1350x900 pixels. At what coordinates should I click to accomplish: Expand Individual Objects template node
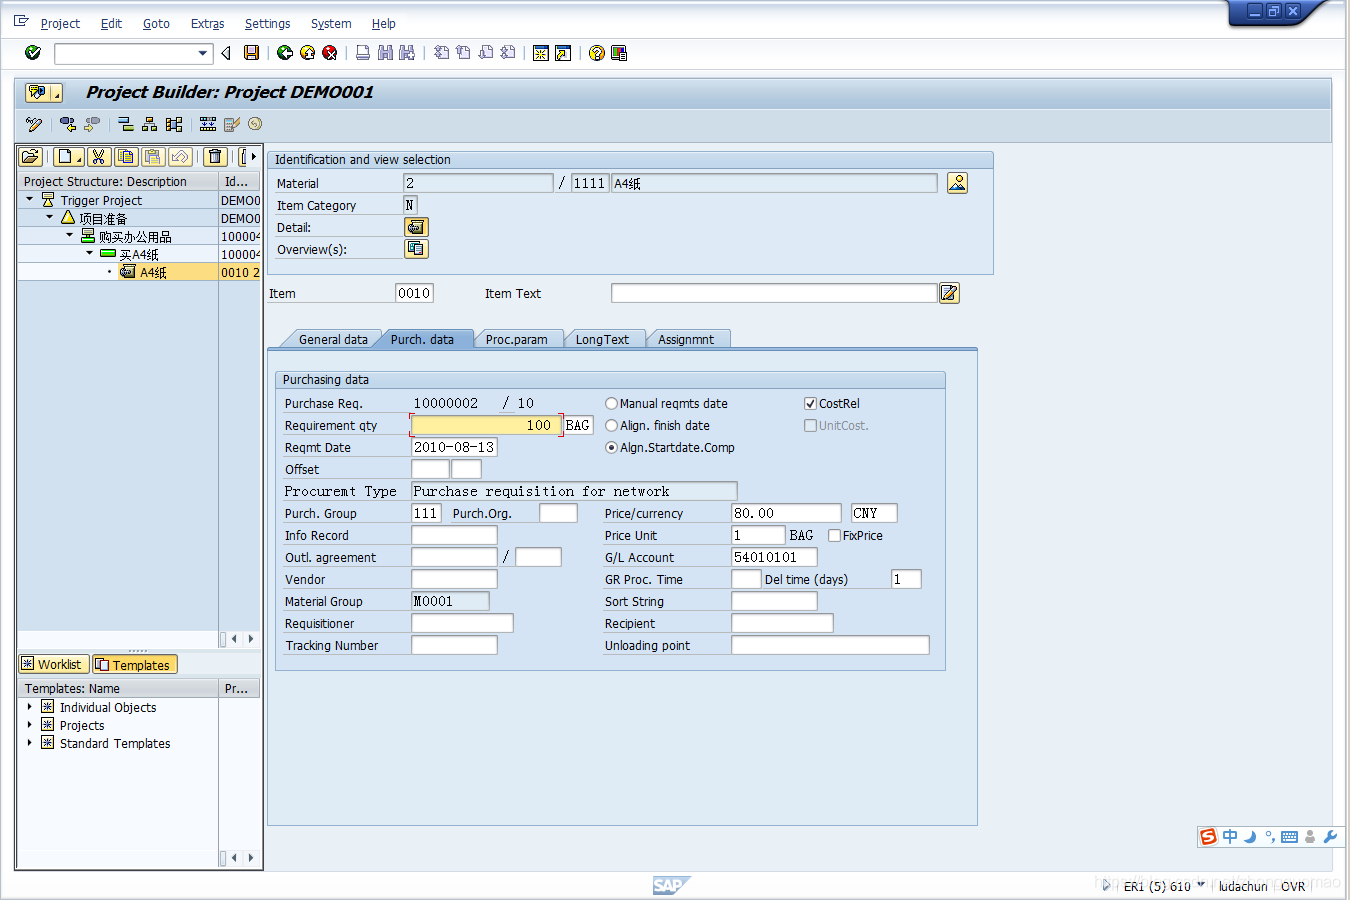point(30,707)
